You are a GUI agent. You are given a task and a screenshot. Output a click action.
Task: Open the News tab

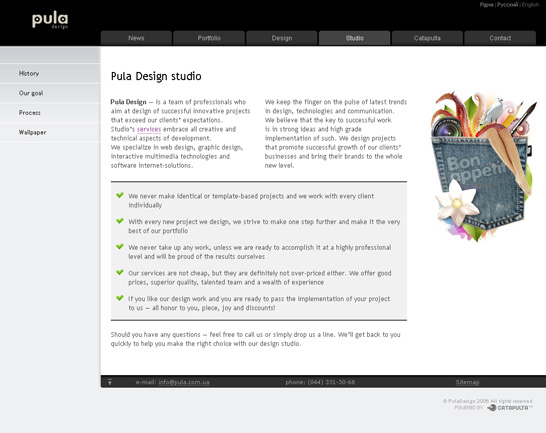click(x=136, y=38)
